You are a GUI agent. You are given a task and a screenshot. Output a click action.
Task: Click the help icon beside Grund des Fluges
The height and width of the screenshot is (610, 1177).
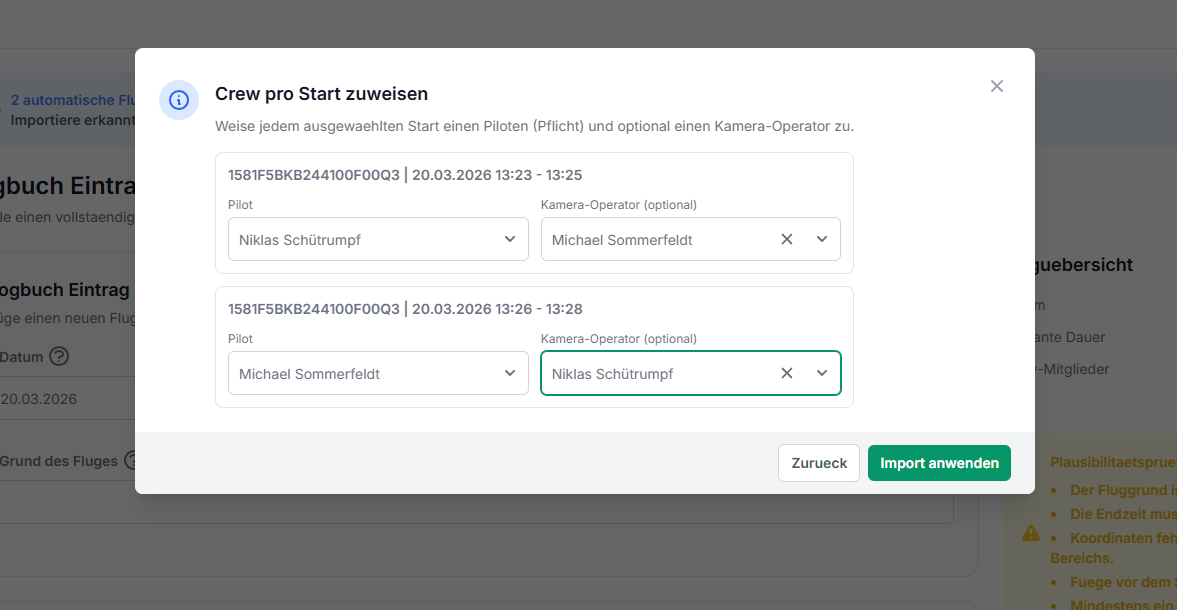coord(131,461)
